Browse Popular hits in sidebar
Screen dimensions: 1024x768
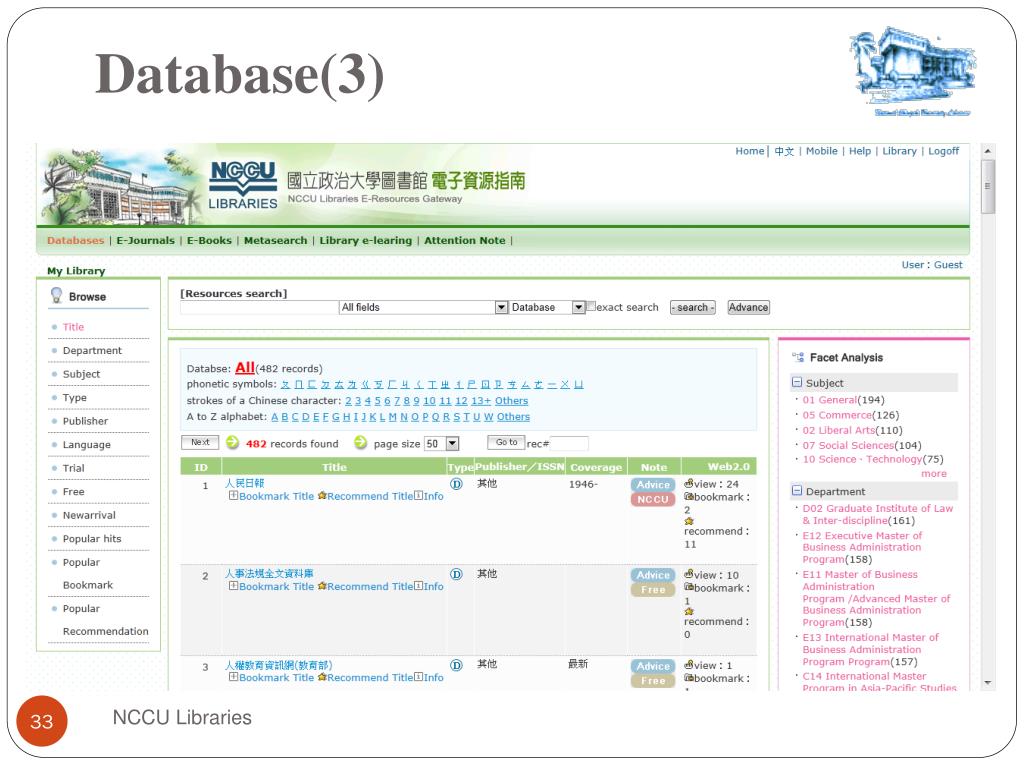click(x=92, y=539)
